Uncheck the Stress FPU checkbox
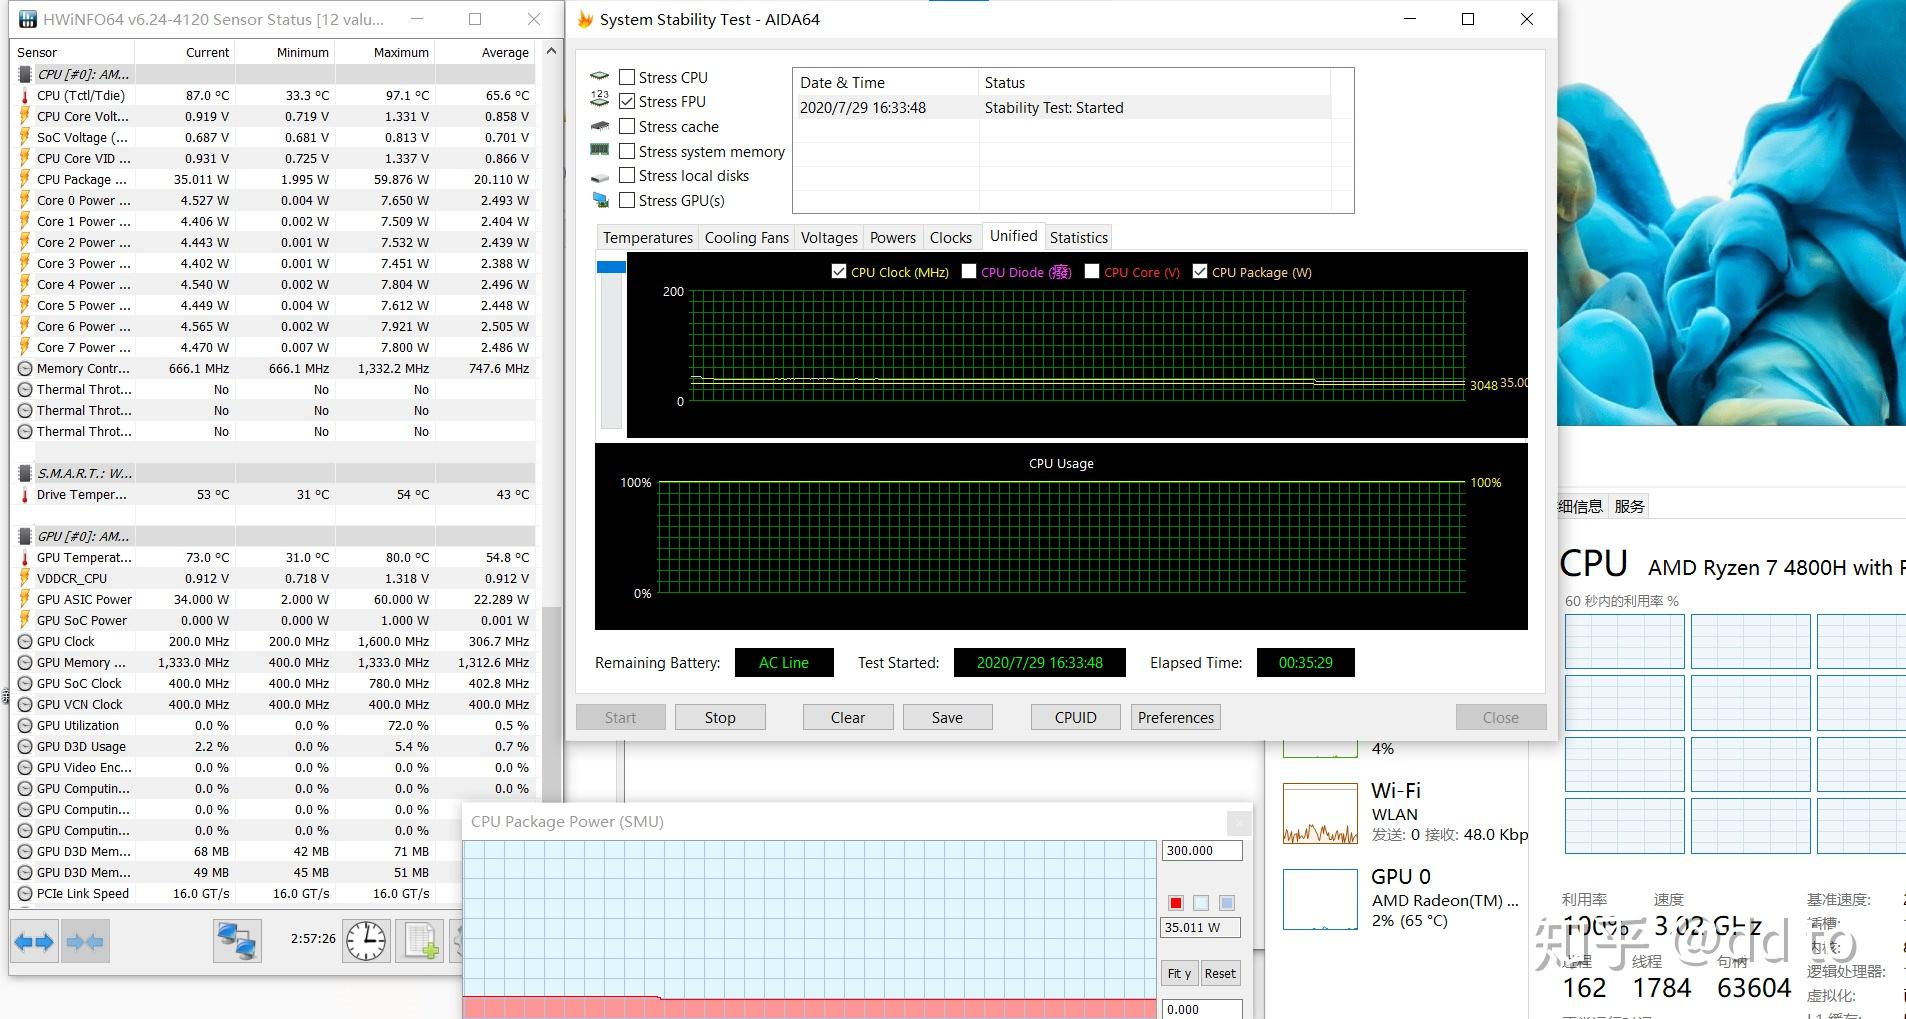Viewport: 1906px width, 1019px height. point(627,101)
